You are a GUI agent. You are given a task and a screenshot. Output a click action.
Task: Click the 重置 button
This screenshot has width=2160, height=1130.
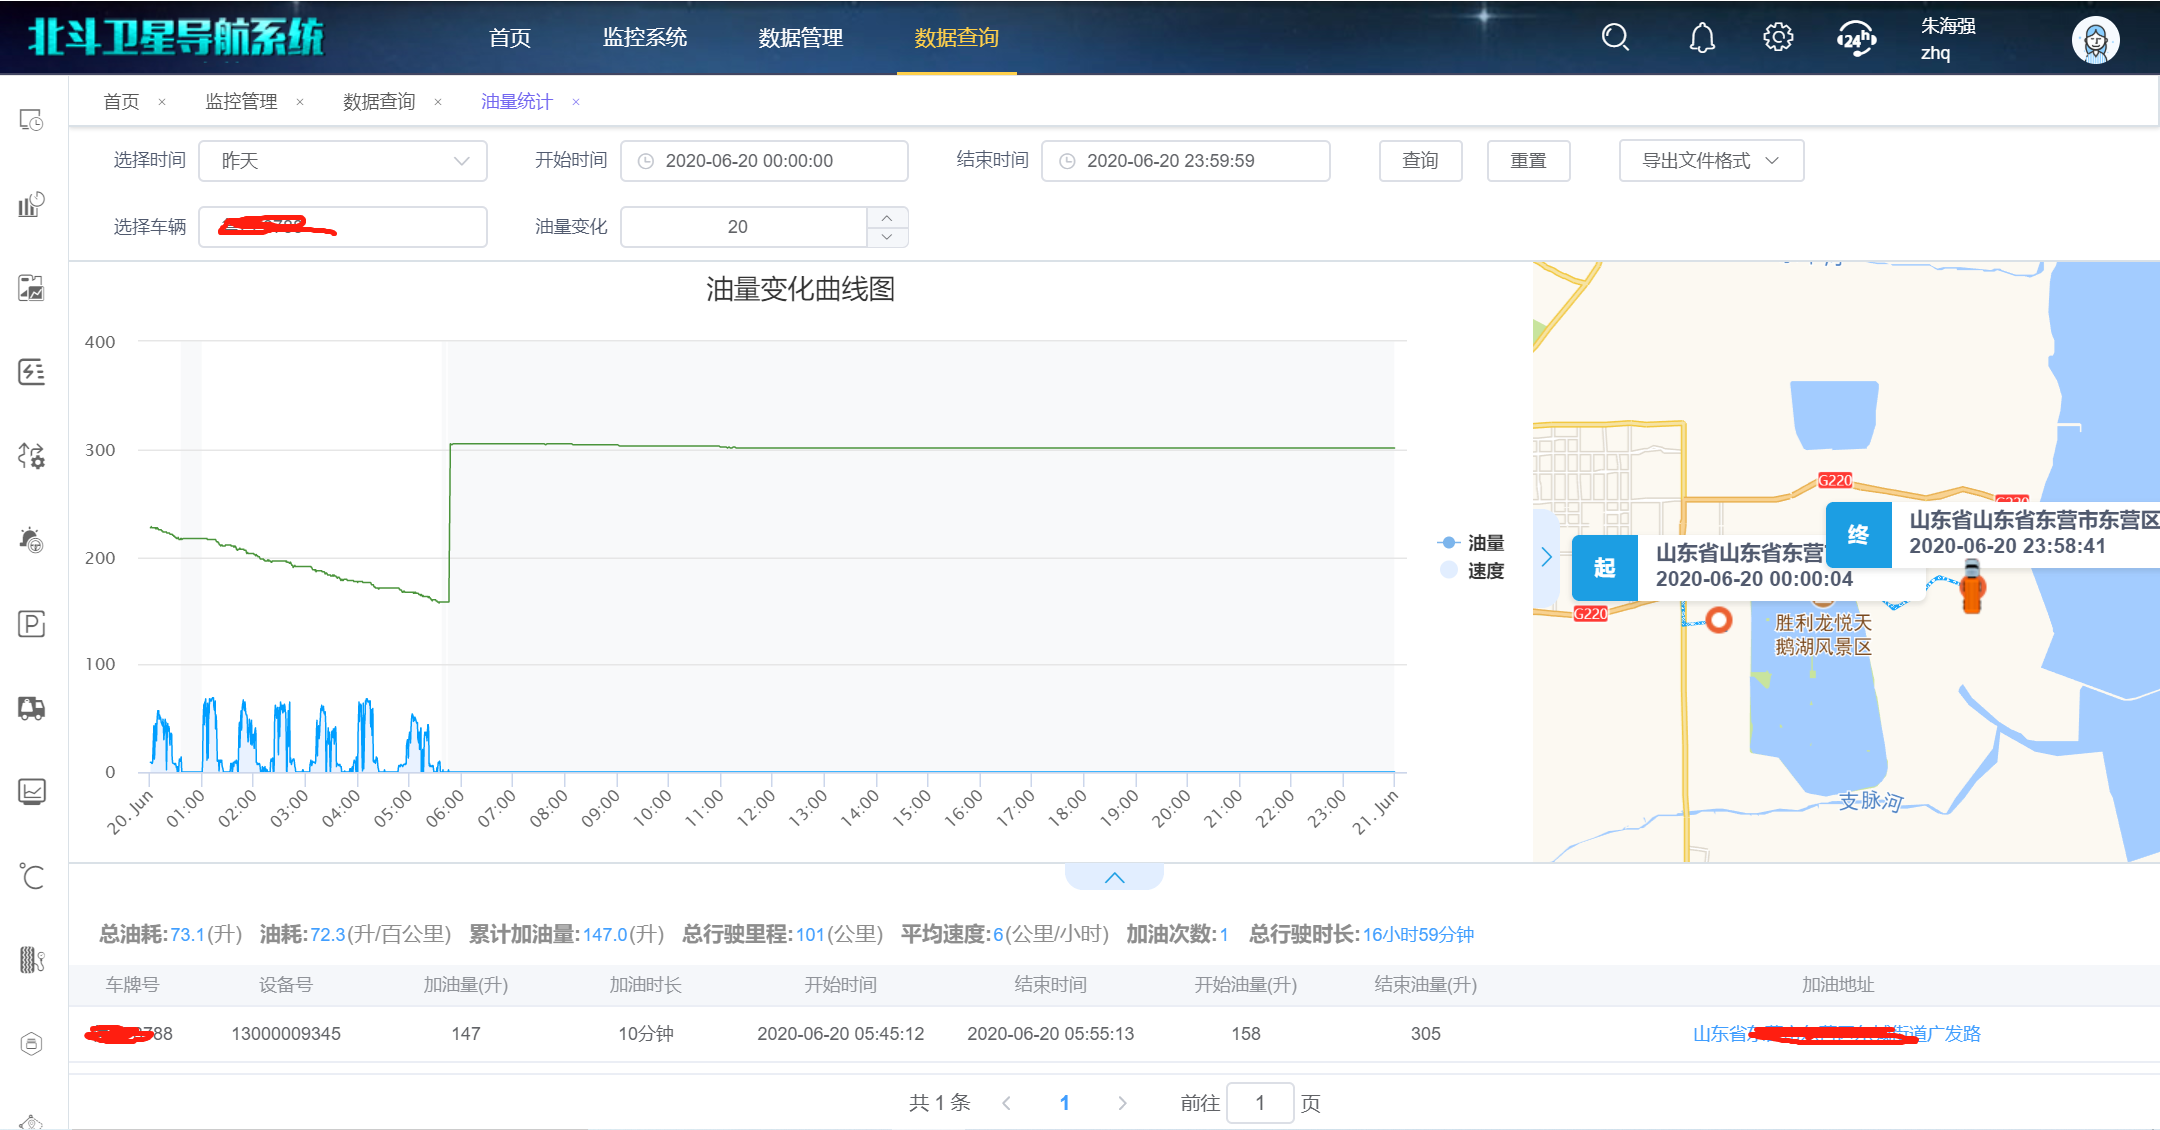pos(1528,161)
